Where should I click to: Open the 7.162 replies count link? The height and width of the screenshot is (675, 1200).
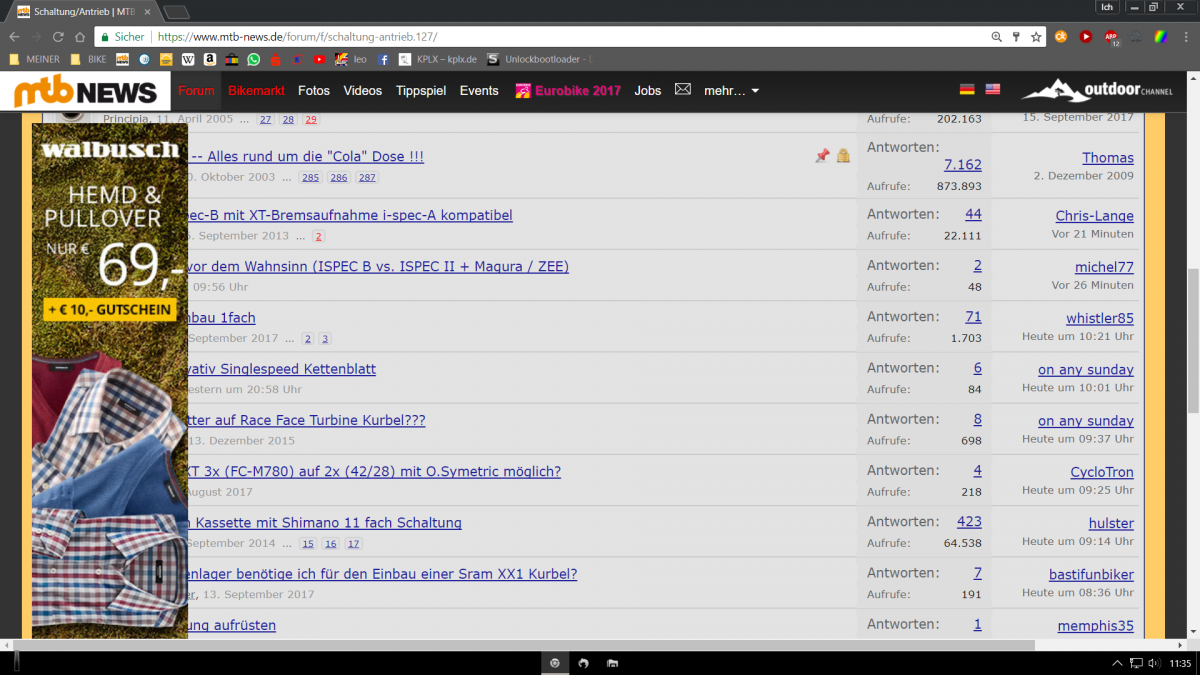tap(963, 164)
